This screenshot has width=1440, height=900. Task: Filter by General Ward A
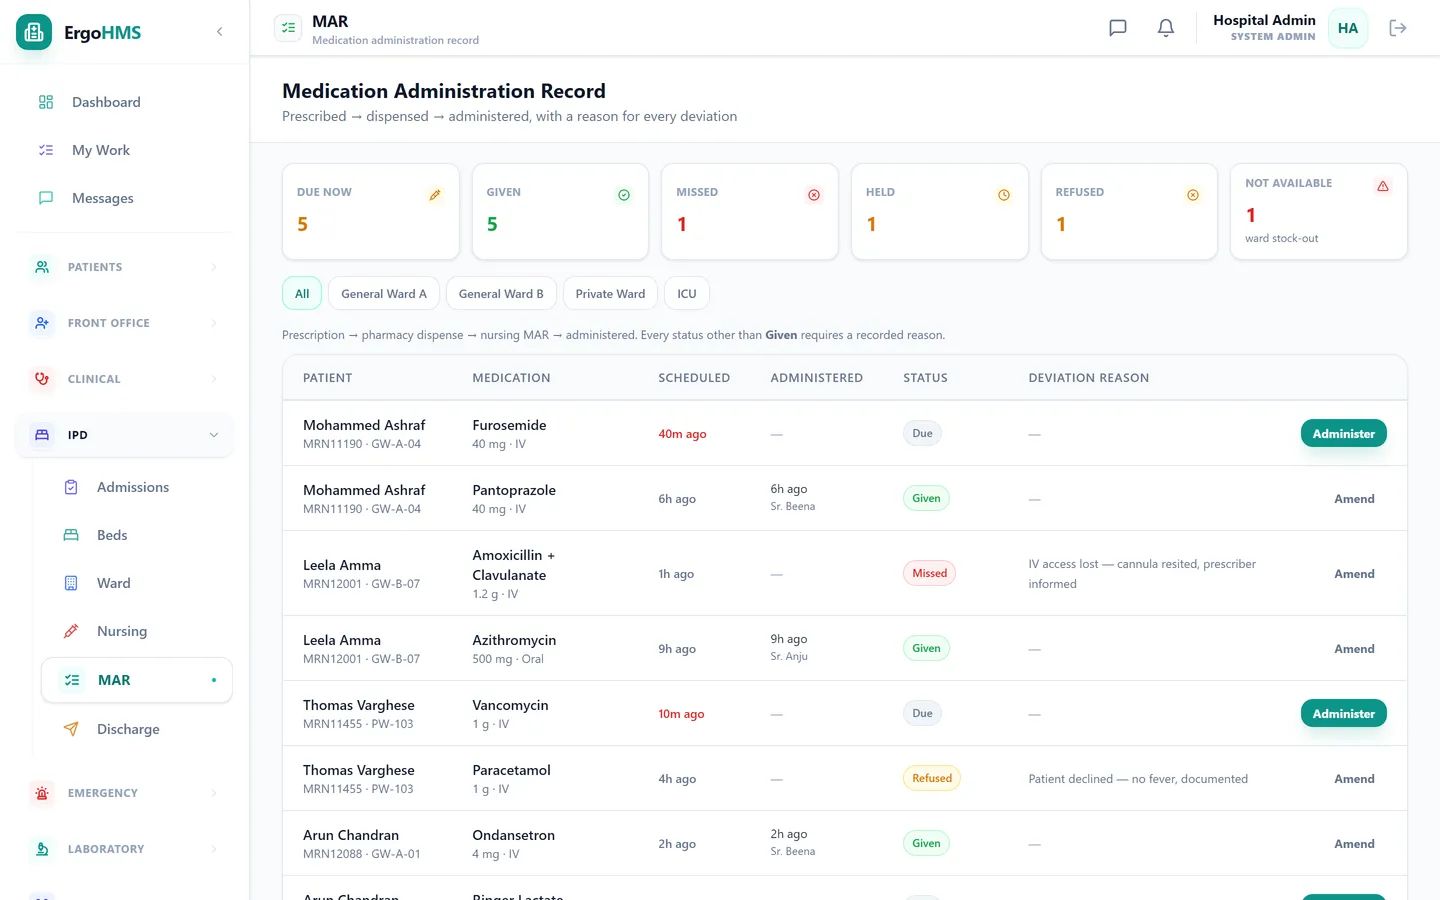pyautogui.click(x=384, y=294)
